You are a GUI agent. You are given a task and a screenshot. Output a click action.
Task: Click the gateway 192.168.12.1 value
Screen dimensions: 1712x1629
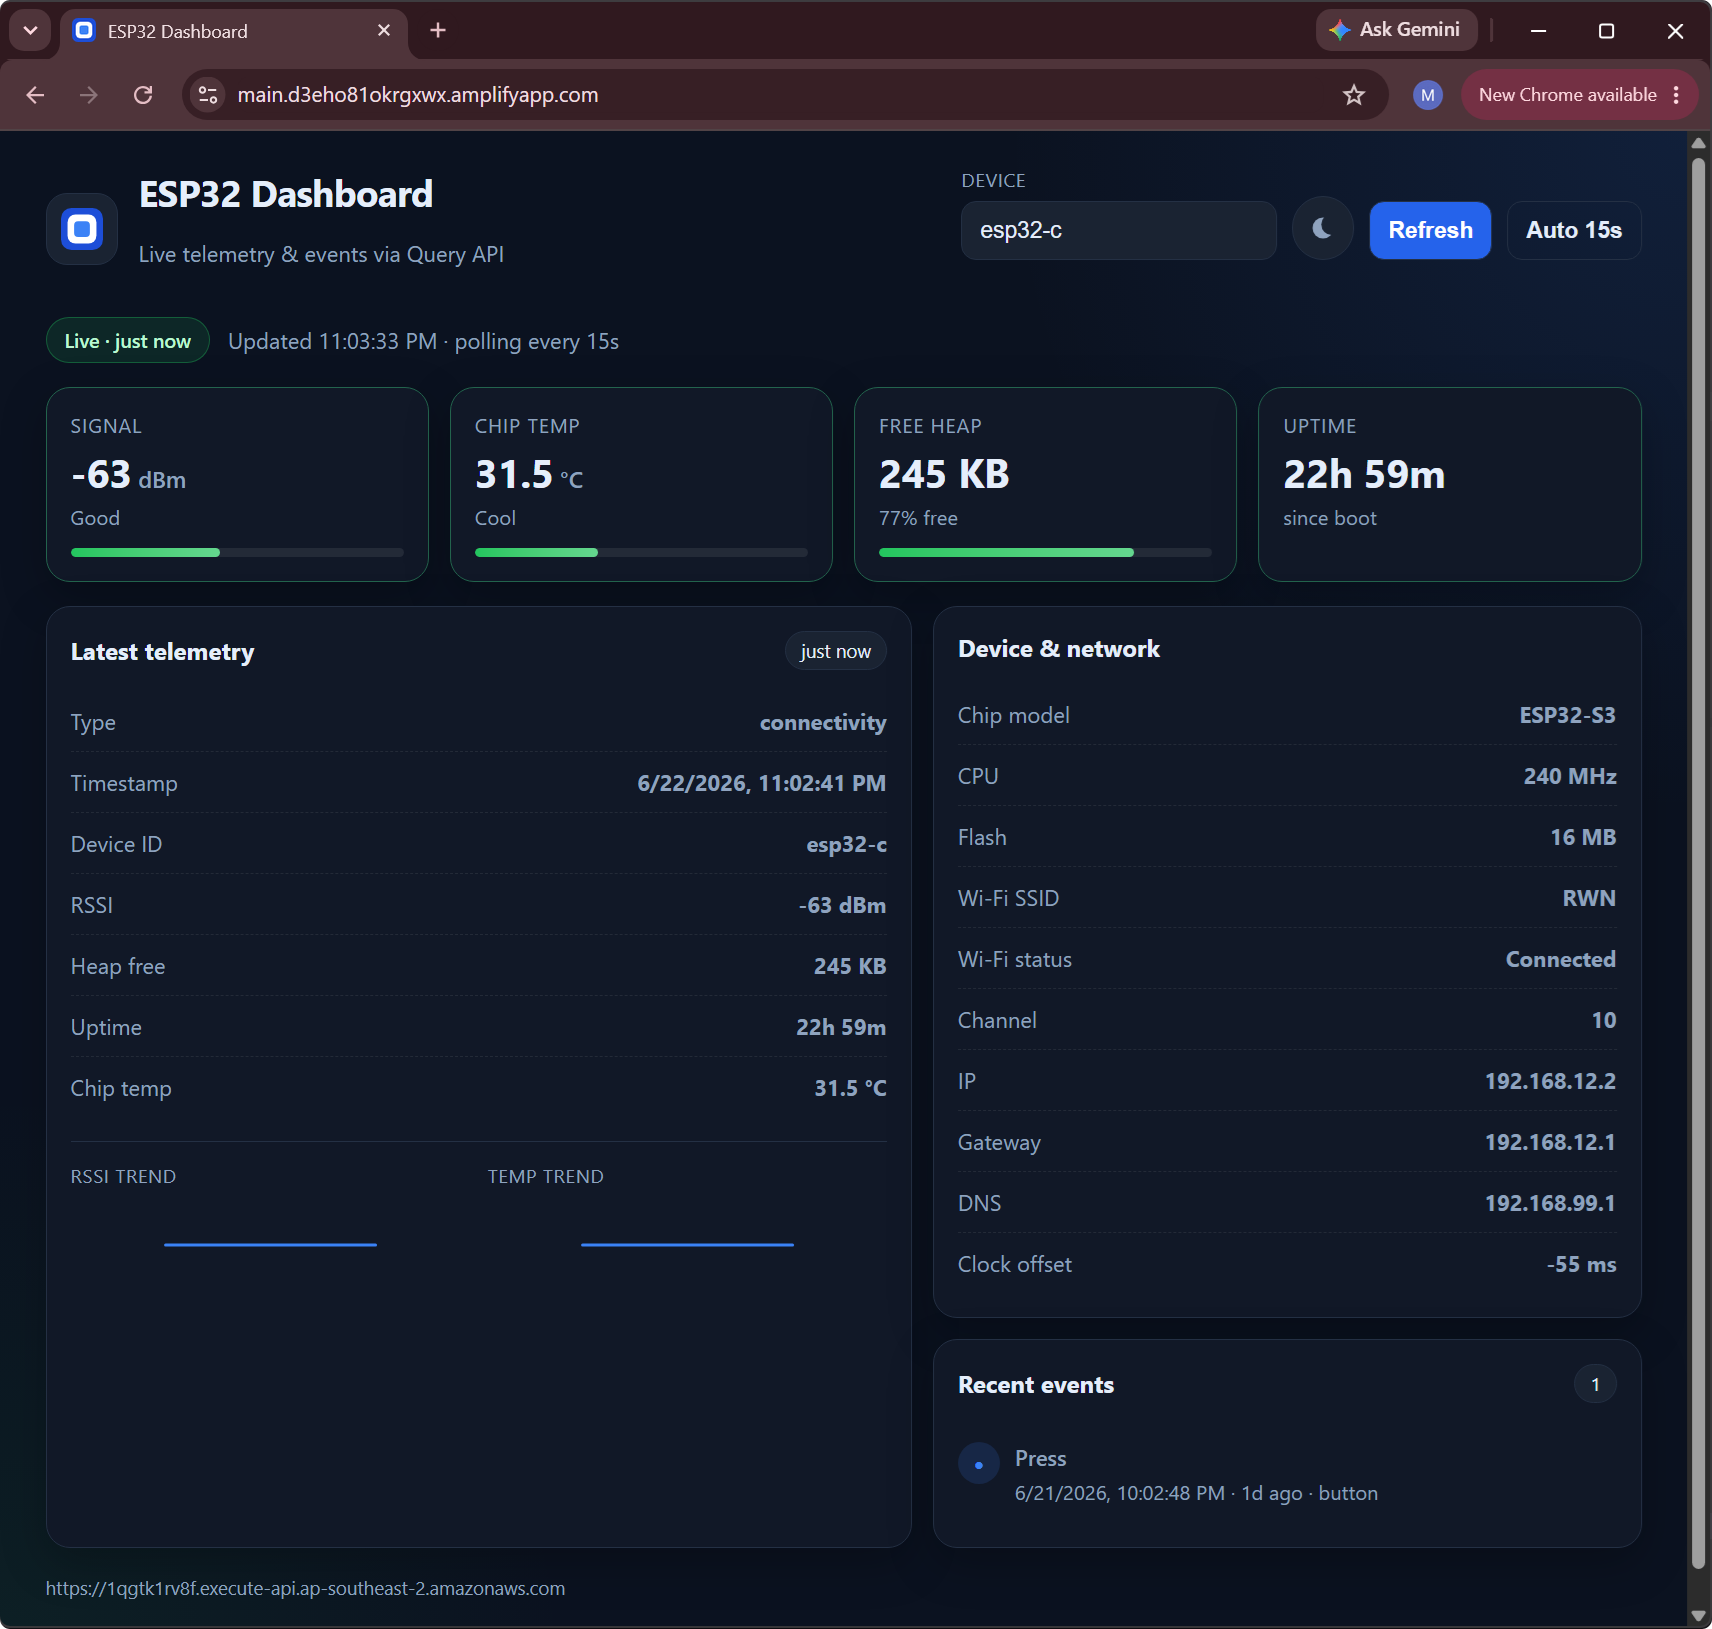pos(1550,1143)
